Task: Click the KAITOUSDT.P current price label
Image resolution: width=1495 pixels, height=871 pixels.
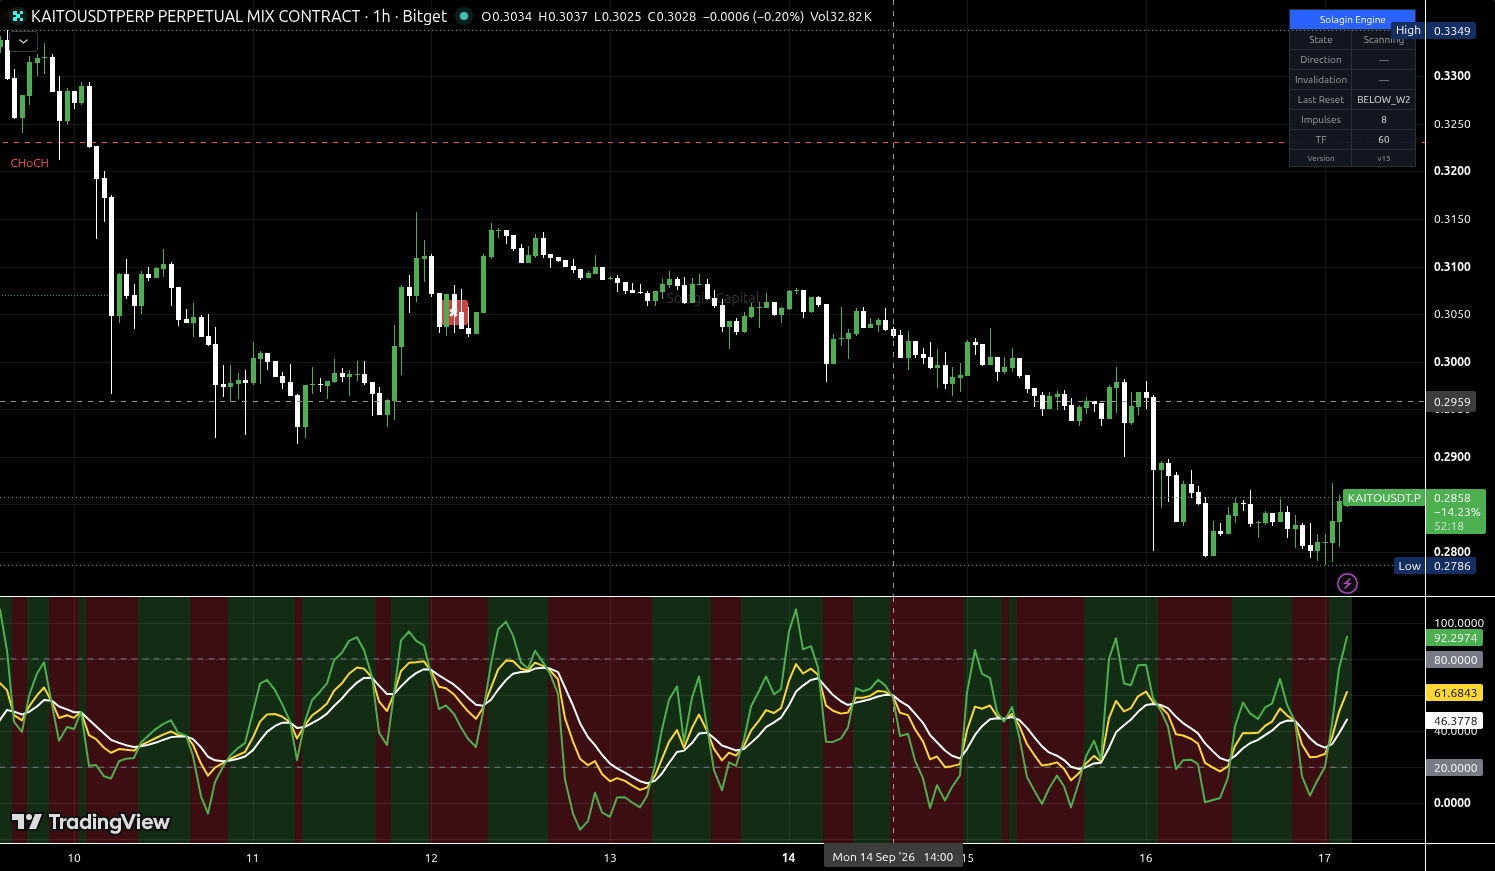Action: pos(1384,498)
